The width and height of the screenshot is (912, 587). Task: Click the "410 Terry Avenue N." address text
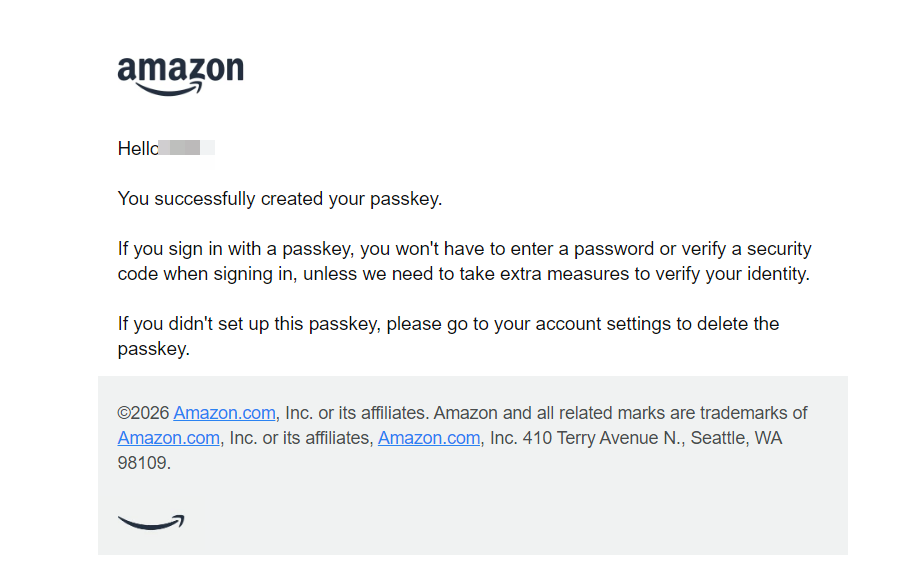pos(604,438)
